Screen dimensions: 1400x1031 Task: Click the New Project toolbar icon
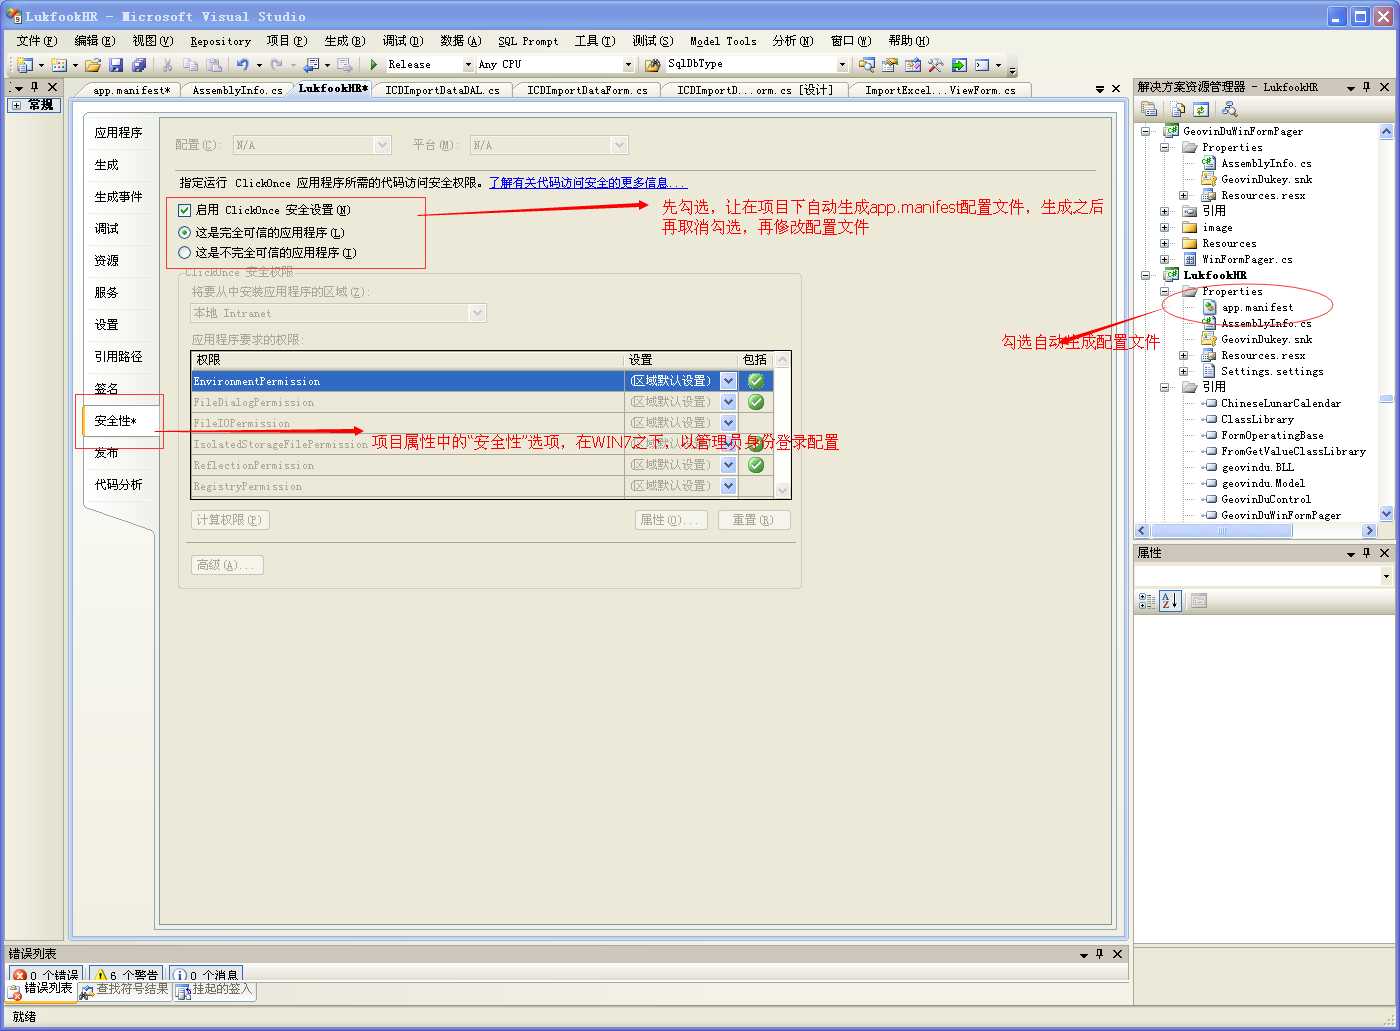click(24, 65)
